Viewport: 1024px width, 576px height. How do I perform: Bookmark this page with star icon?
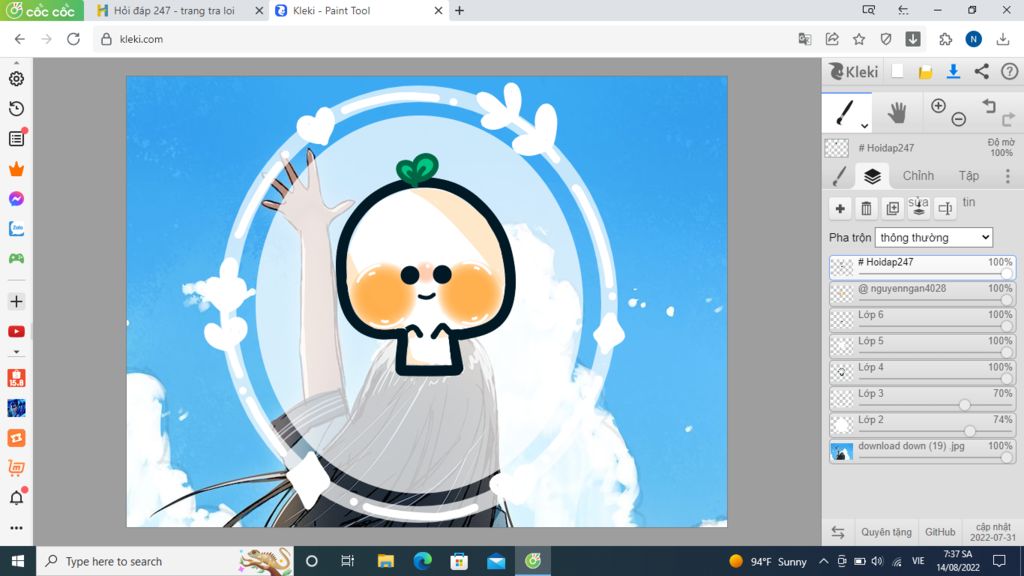pos(859,39)
